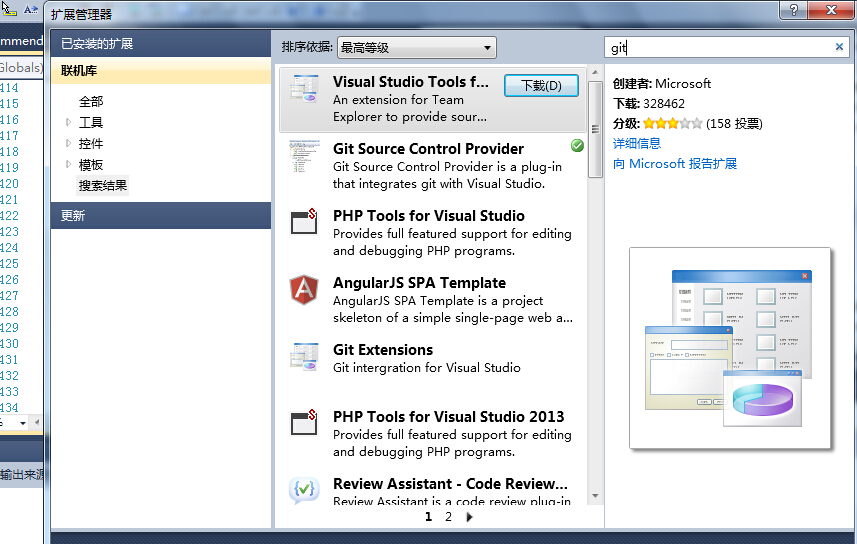The height and width of the screenshot is (544, 857).
Task: Click line number 414 in background editor
Action: (x=9, y=87)
